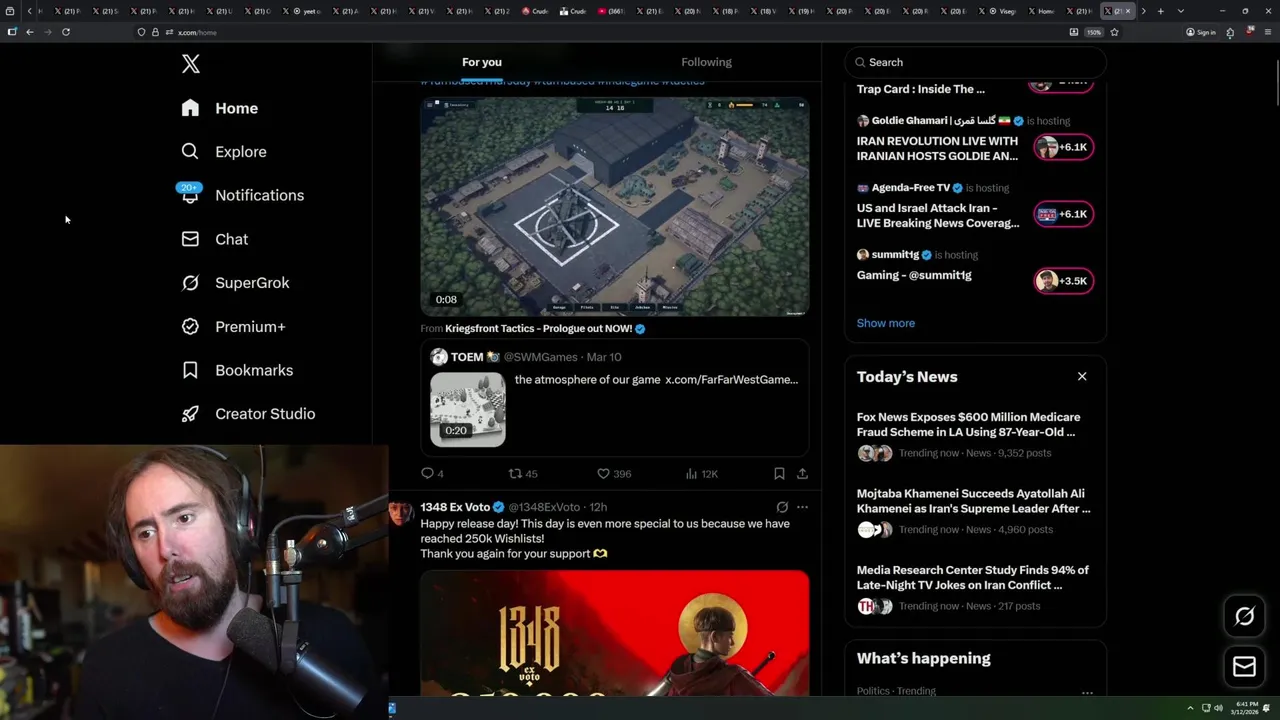View analytics for 12K views post

pyautogui.click(x=702, y=474)
